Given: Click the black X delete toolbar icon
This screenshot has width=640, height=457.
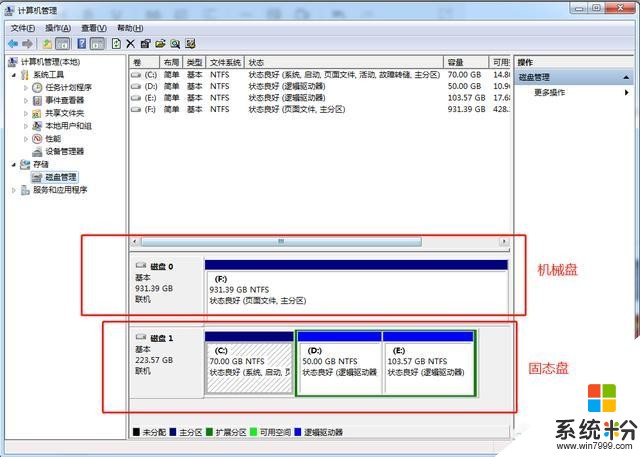Looking at the screenshot, I should coord(131,43).
